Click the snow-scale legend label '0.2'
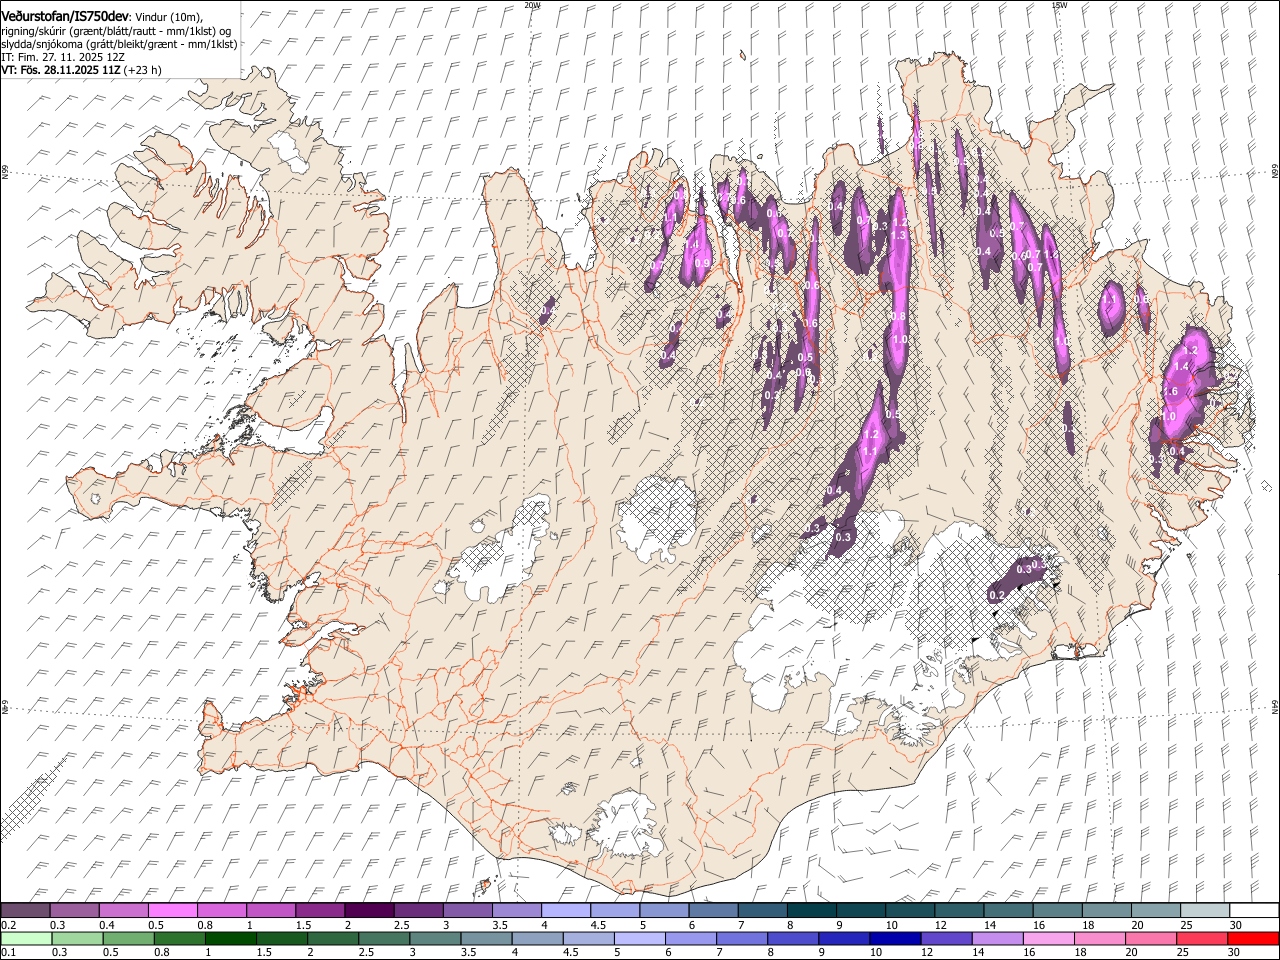The width and height of the screenshot is (1280, 960). tap(8, 925)
